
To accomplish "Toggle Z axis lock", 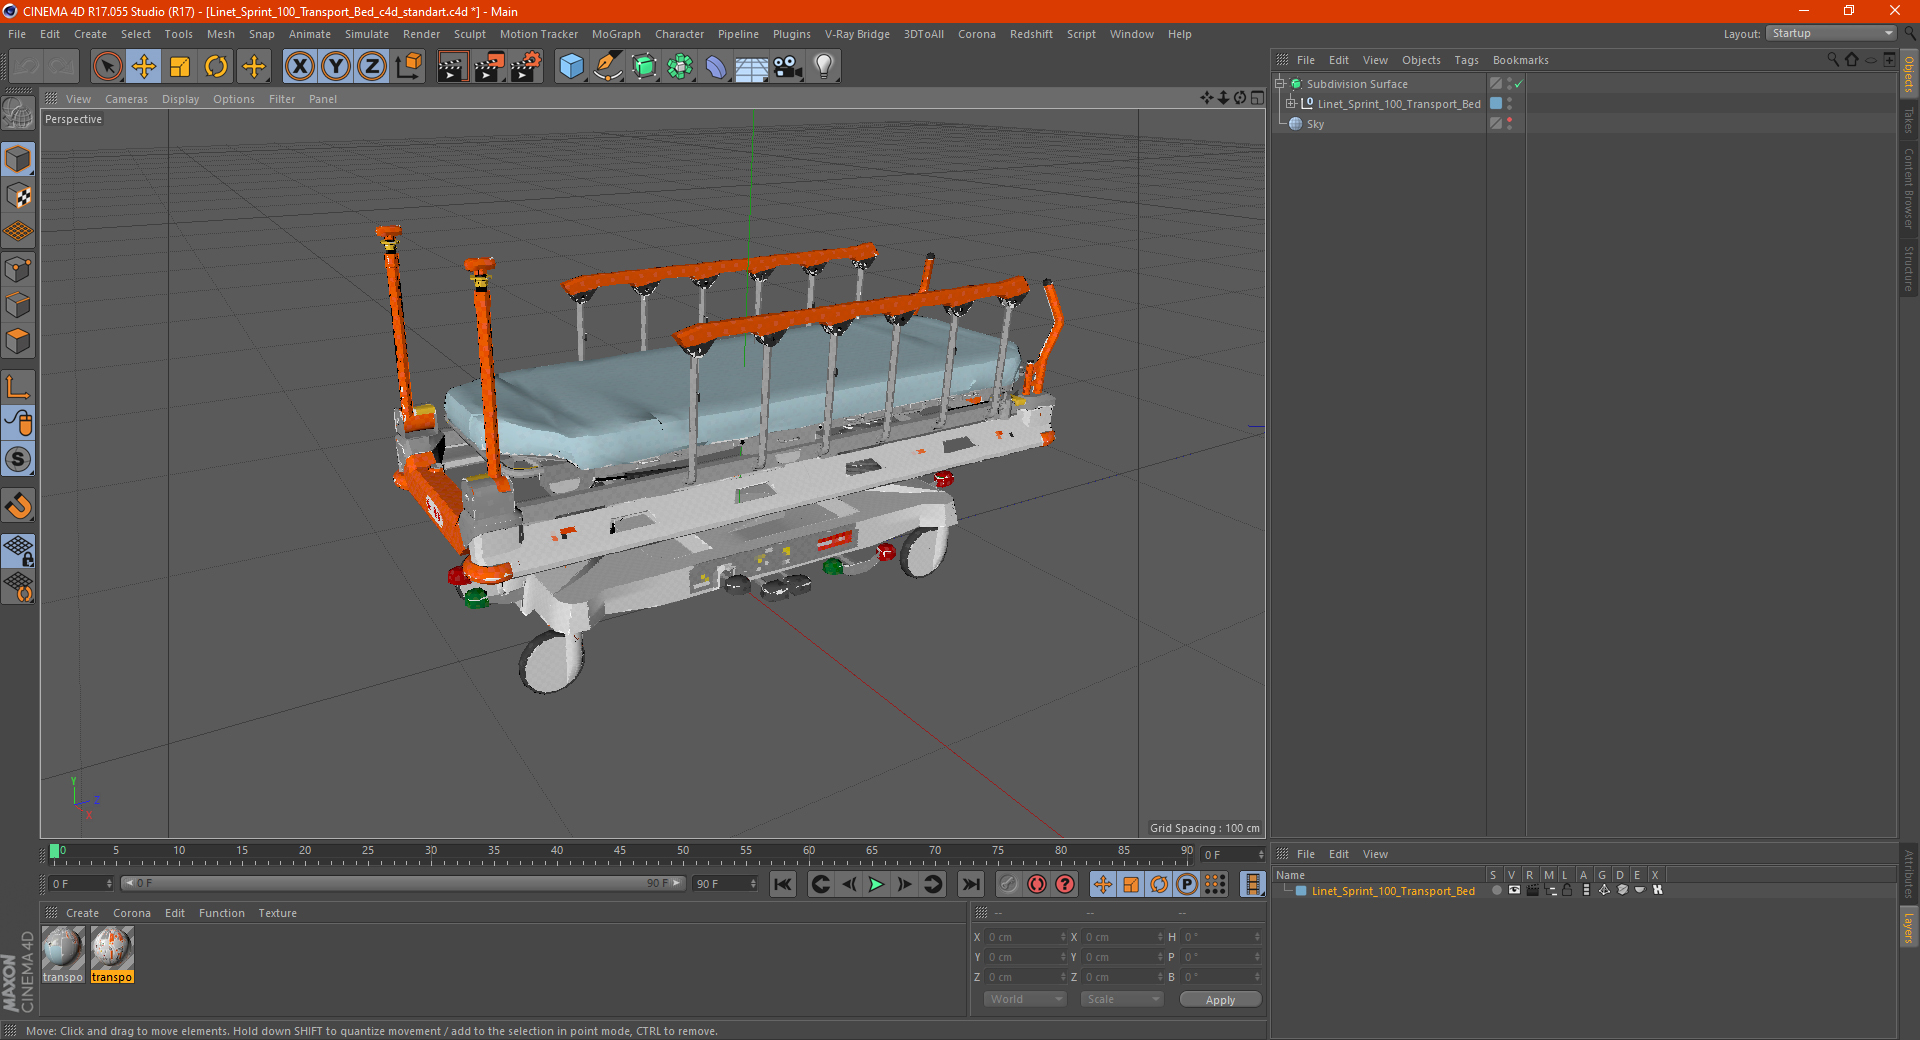I will (x=372, y=67).
